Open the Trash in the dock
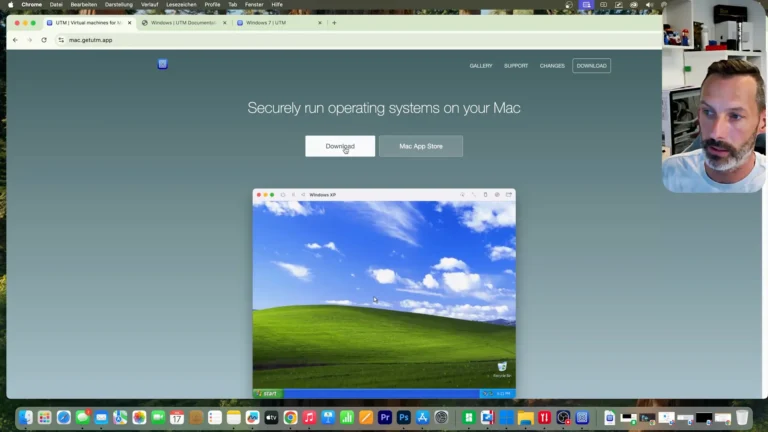 tap(742, 417)
